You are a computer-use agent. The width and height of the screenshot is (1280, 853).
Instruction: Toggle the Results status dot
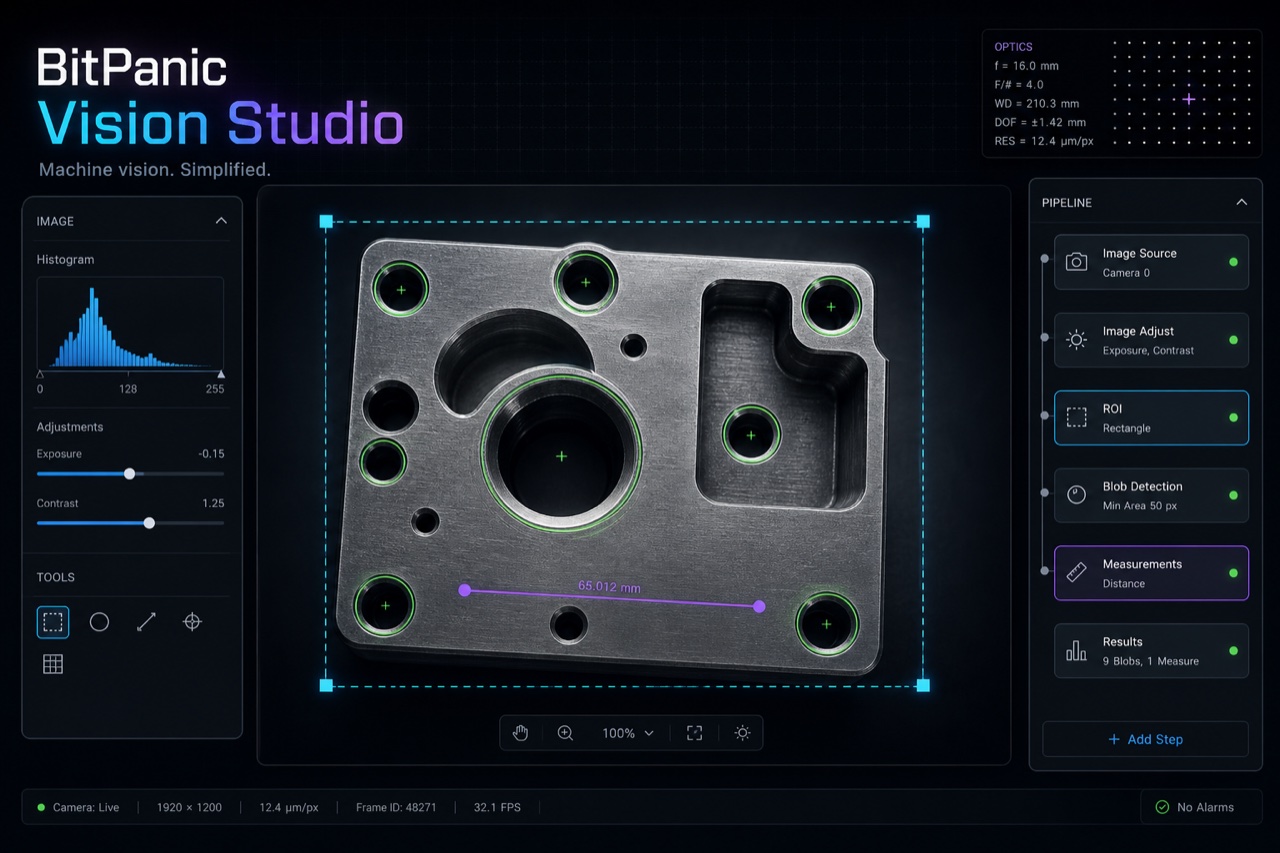tap(1233, 651)
